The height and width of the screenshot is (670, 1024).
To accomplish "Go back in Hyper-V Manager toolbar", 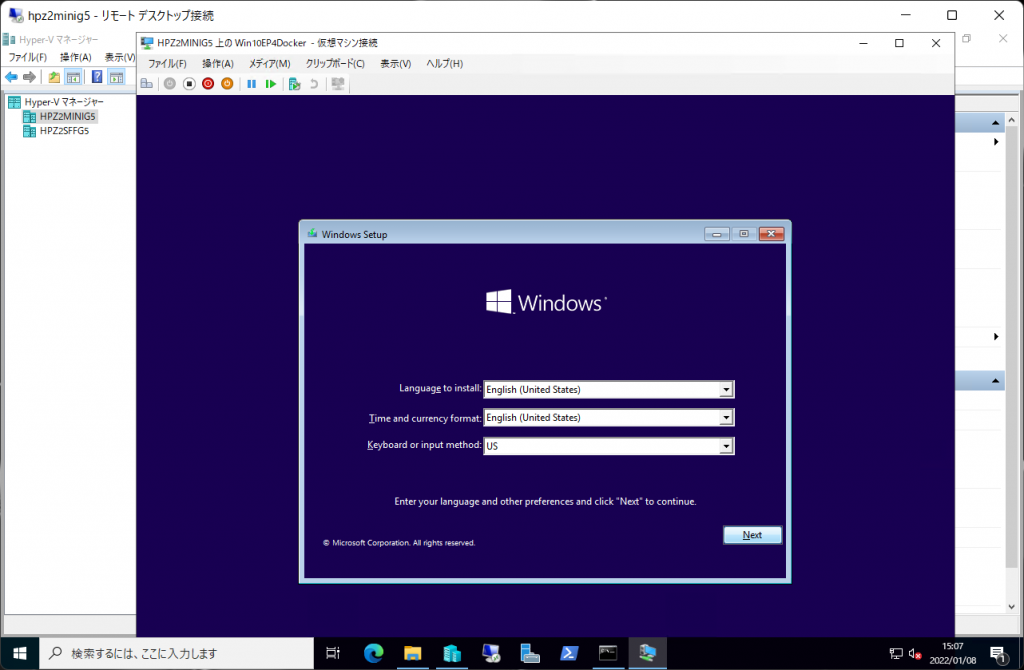I will (11, 77).
